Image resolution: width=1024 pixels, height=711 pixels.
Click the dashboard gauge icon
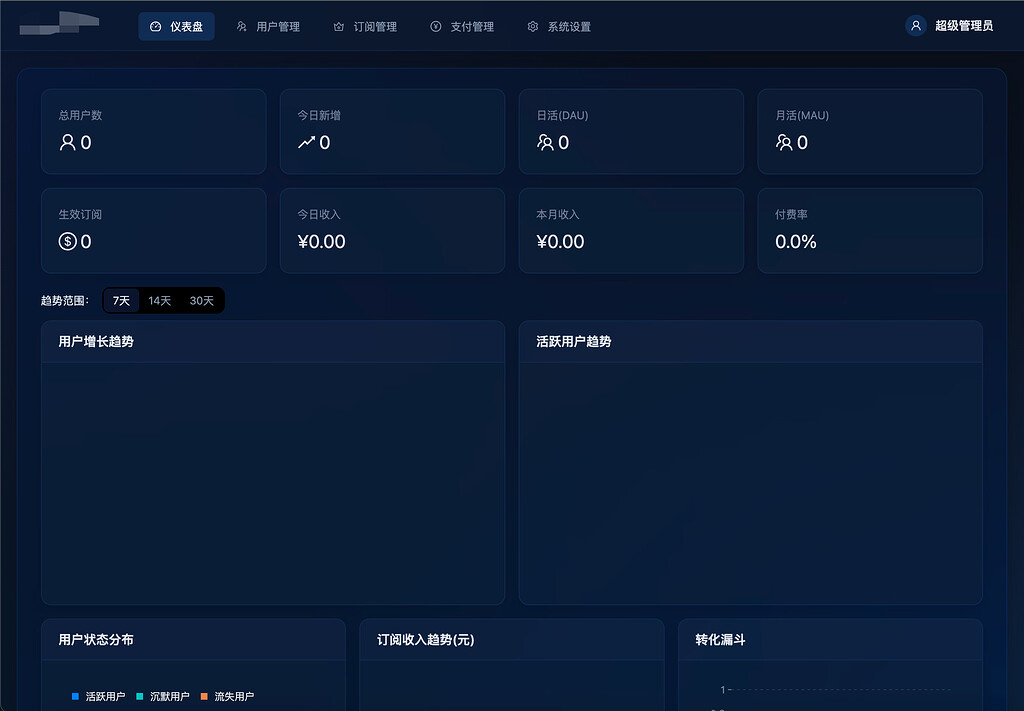pyautogui.click(x=155, y=27)
